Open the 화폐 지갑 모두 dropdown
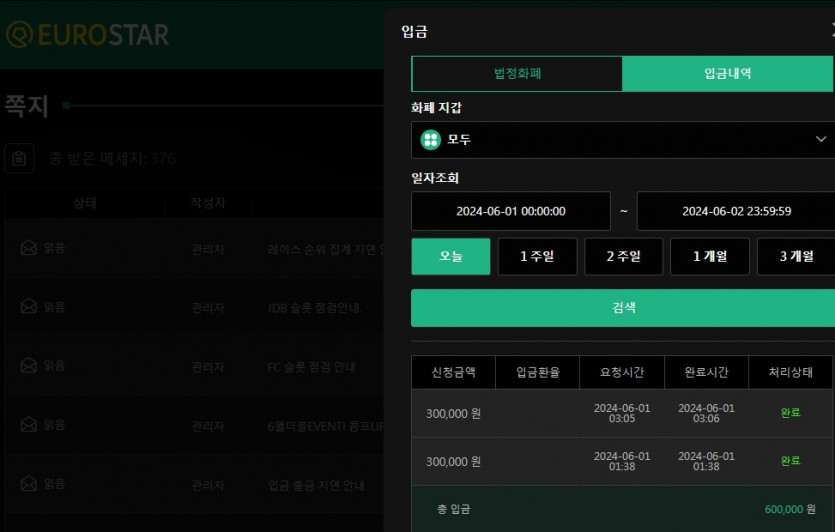 click(x=623, y=140)
